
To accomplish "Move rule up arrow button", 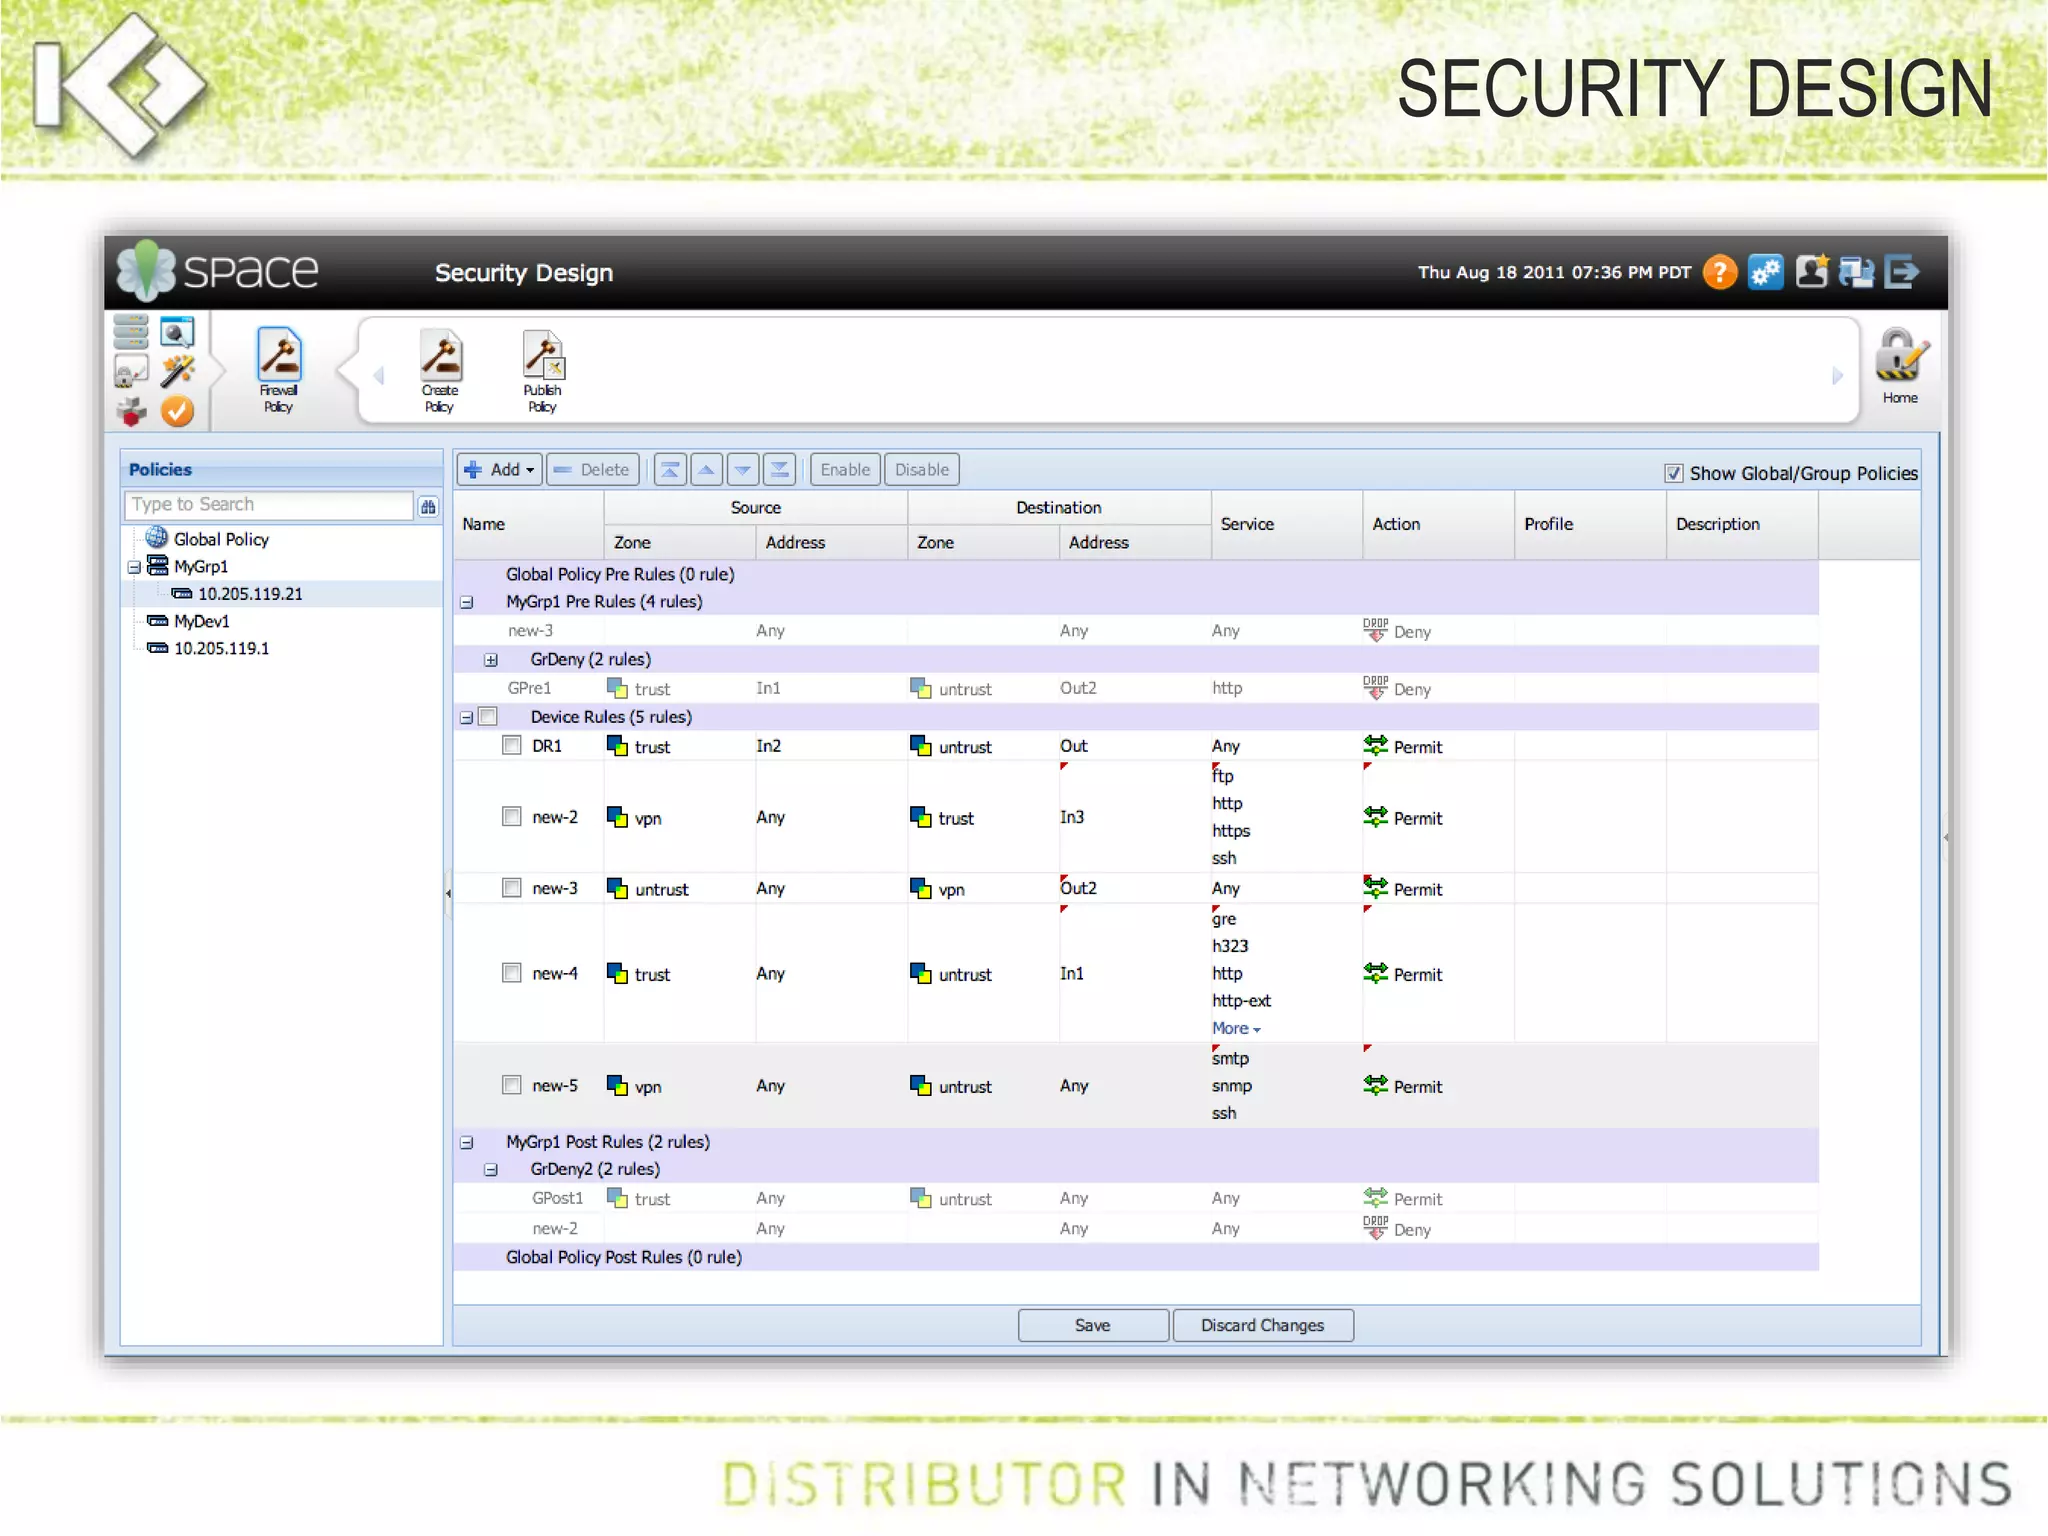I will [x=706, y=469].
